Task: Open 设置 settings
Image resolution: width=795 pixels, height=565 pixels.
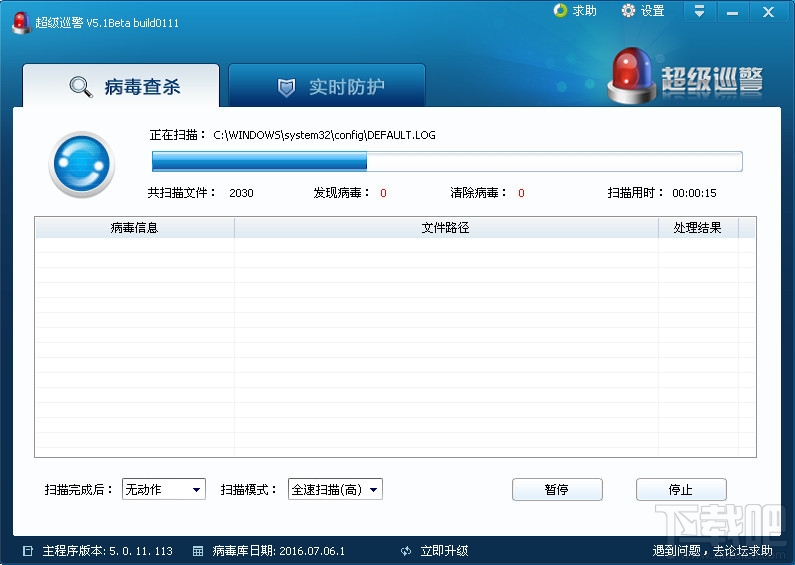Action: tap(652, 11)
